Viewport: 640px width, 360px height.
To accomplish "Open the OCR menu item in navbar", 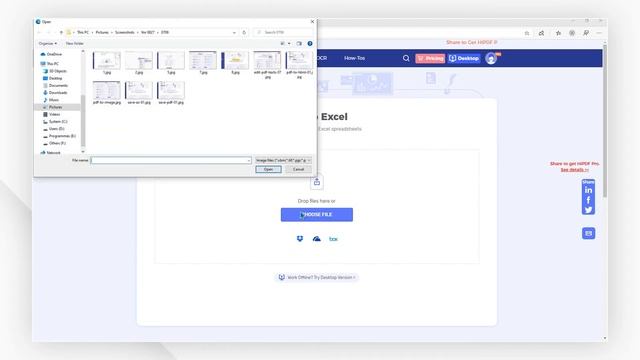I will click(x=322, y=58).
